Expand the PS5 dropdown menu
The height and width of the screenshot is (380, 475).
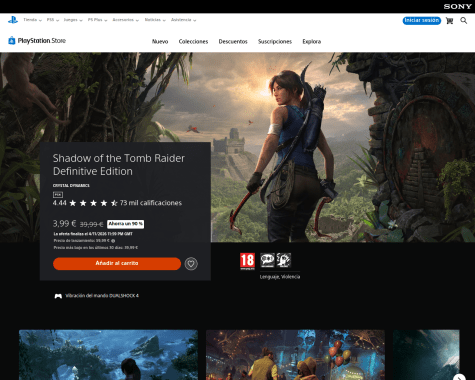[53, 20]
